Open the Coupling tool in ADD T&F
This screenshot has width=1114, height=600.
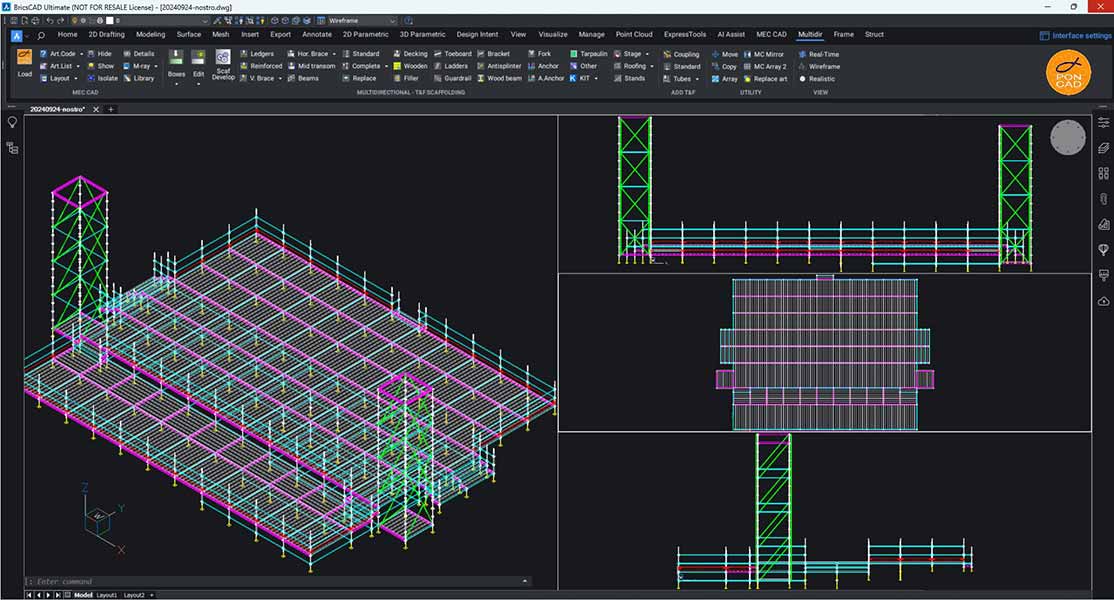pos(686,55)
